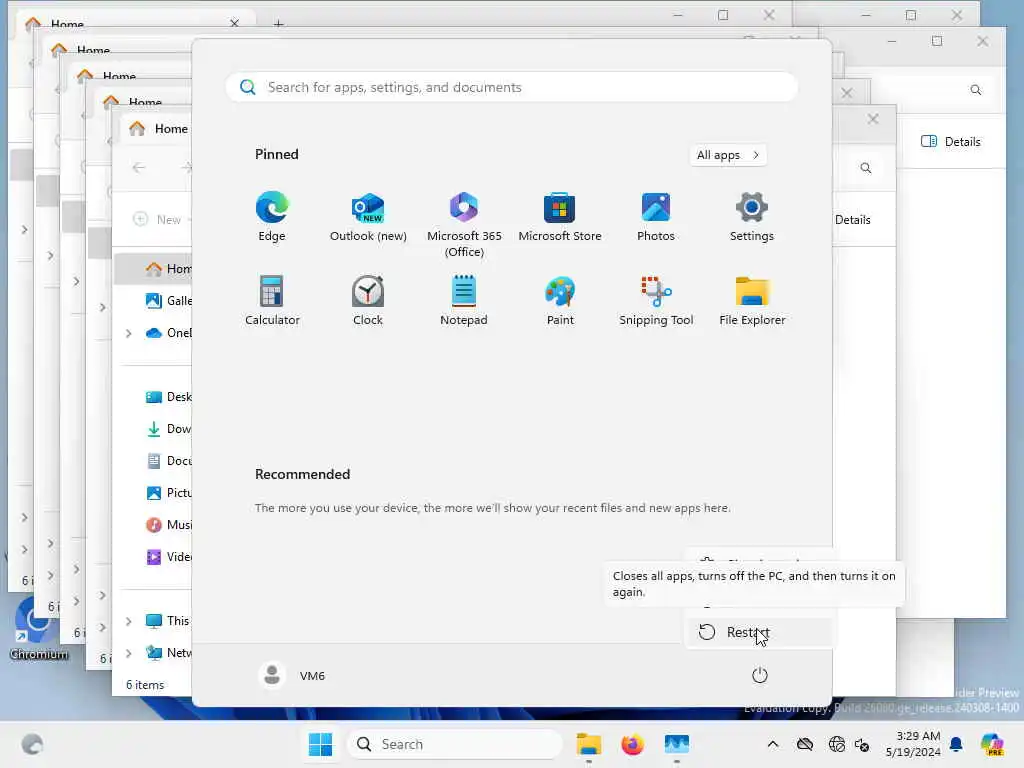This screenshot has height=768, width=1024.
Task: Open File Explorer from pinned apps
Action: 752,300
